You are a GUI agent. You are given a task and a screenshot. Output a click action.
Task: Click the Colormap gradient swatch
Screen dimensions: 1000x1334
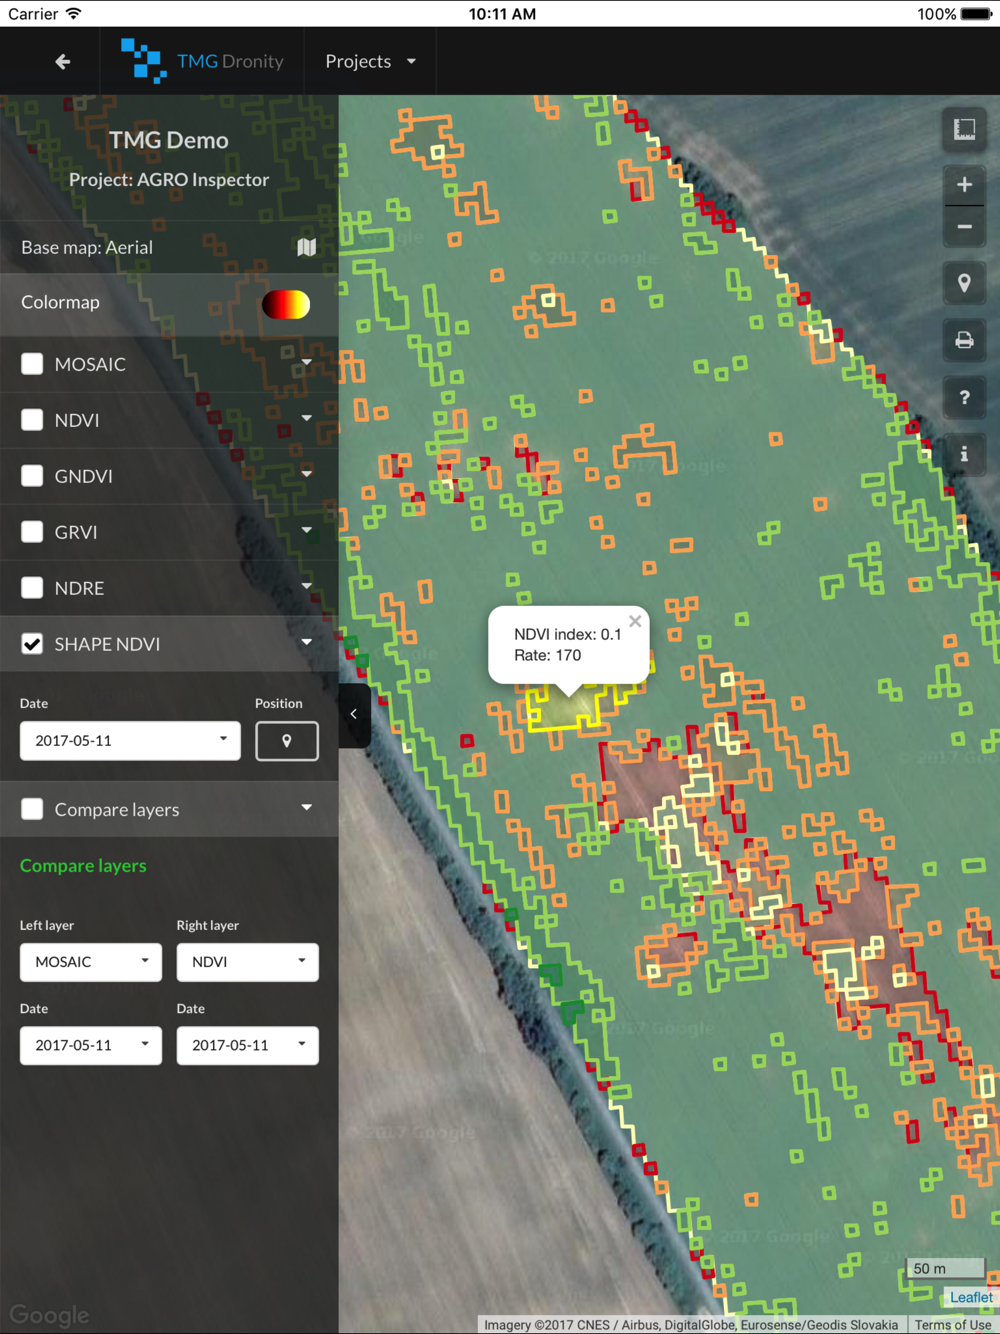pos(286,304)
